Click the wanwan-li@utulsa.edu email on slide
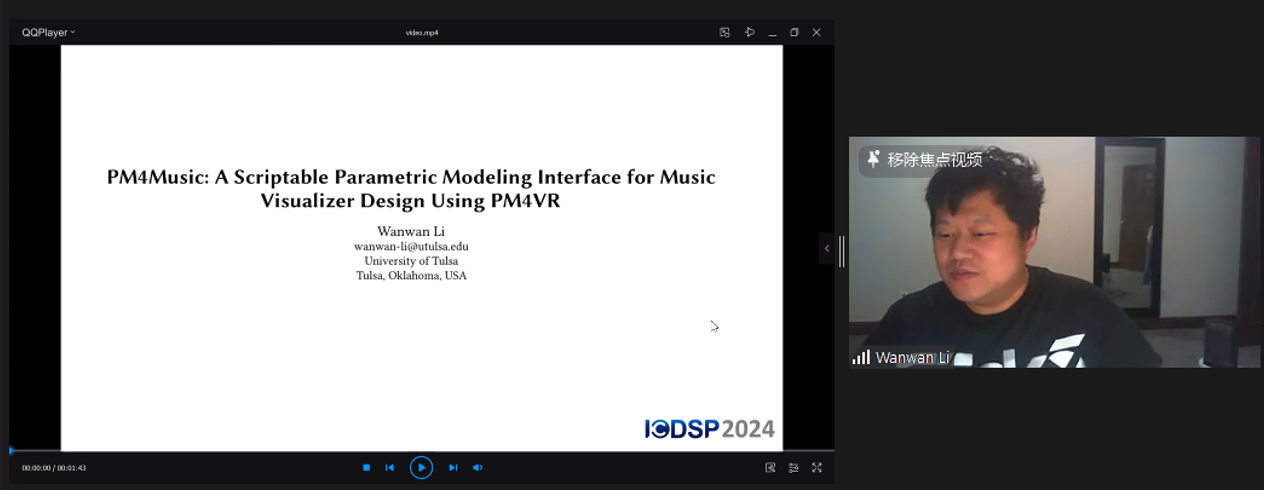 (411, 246)
